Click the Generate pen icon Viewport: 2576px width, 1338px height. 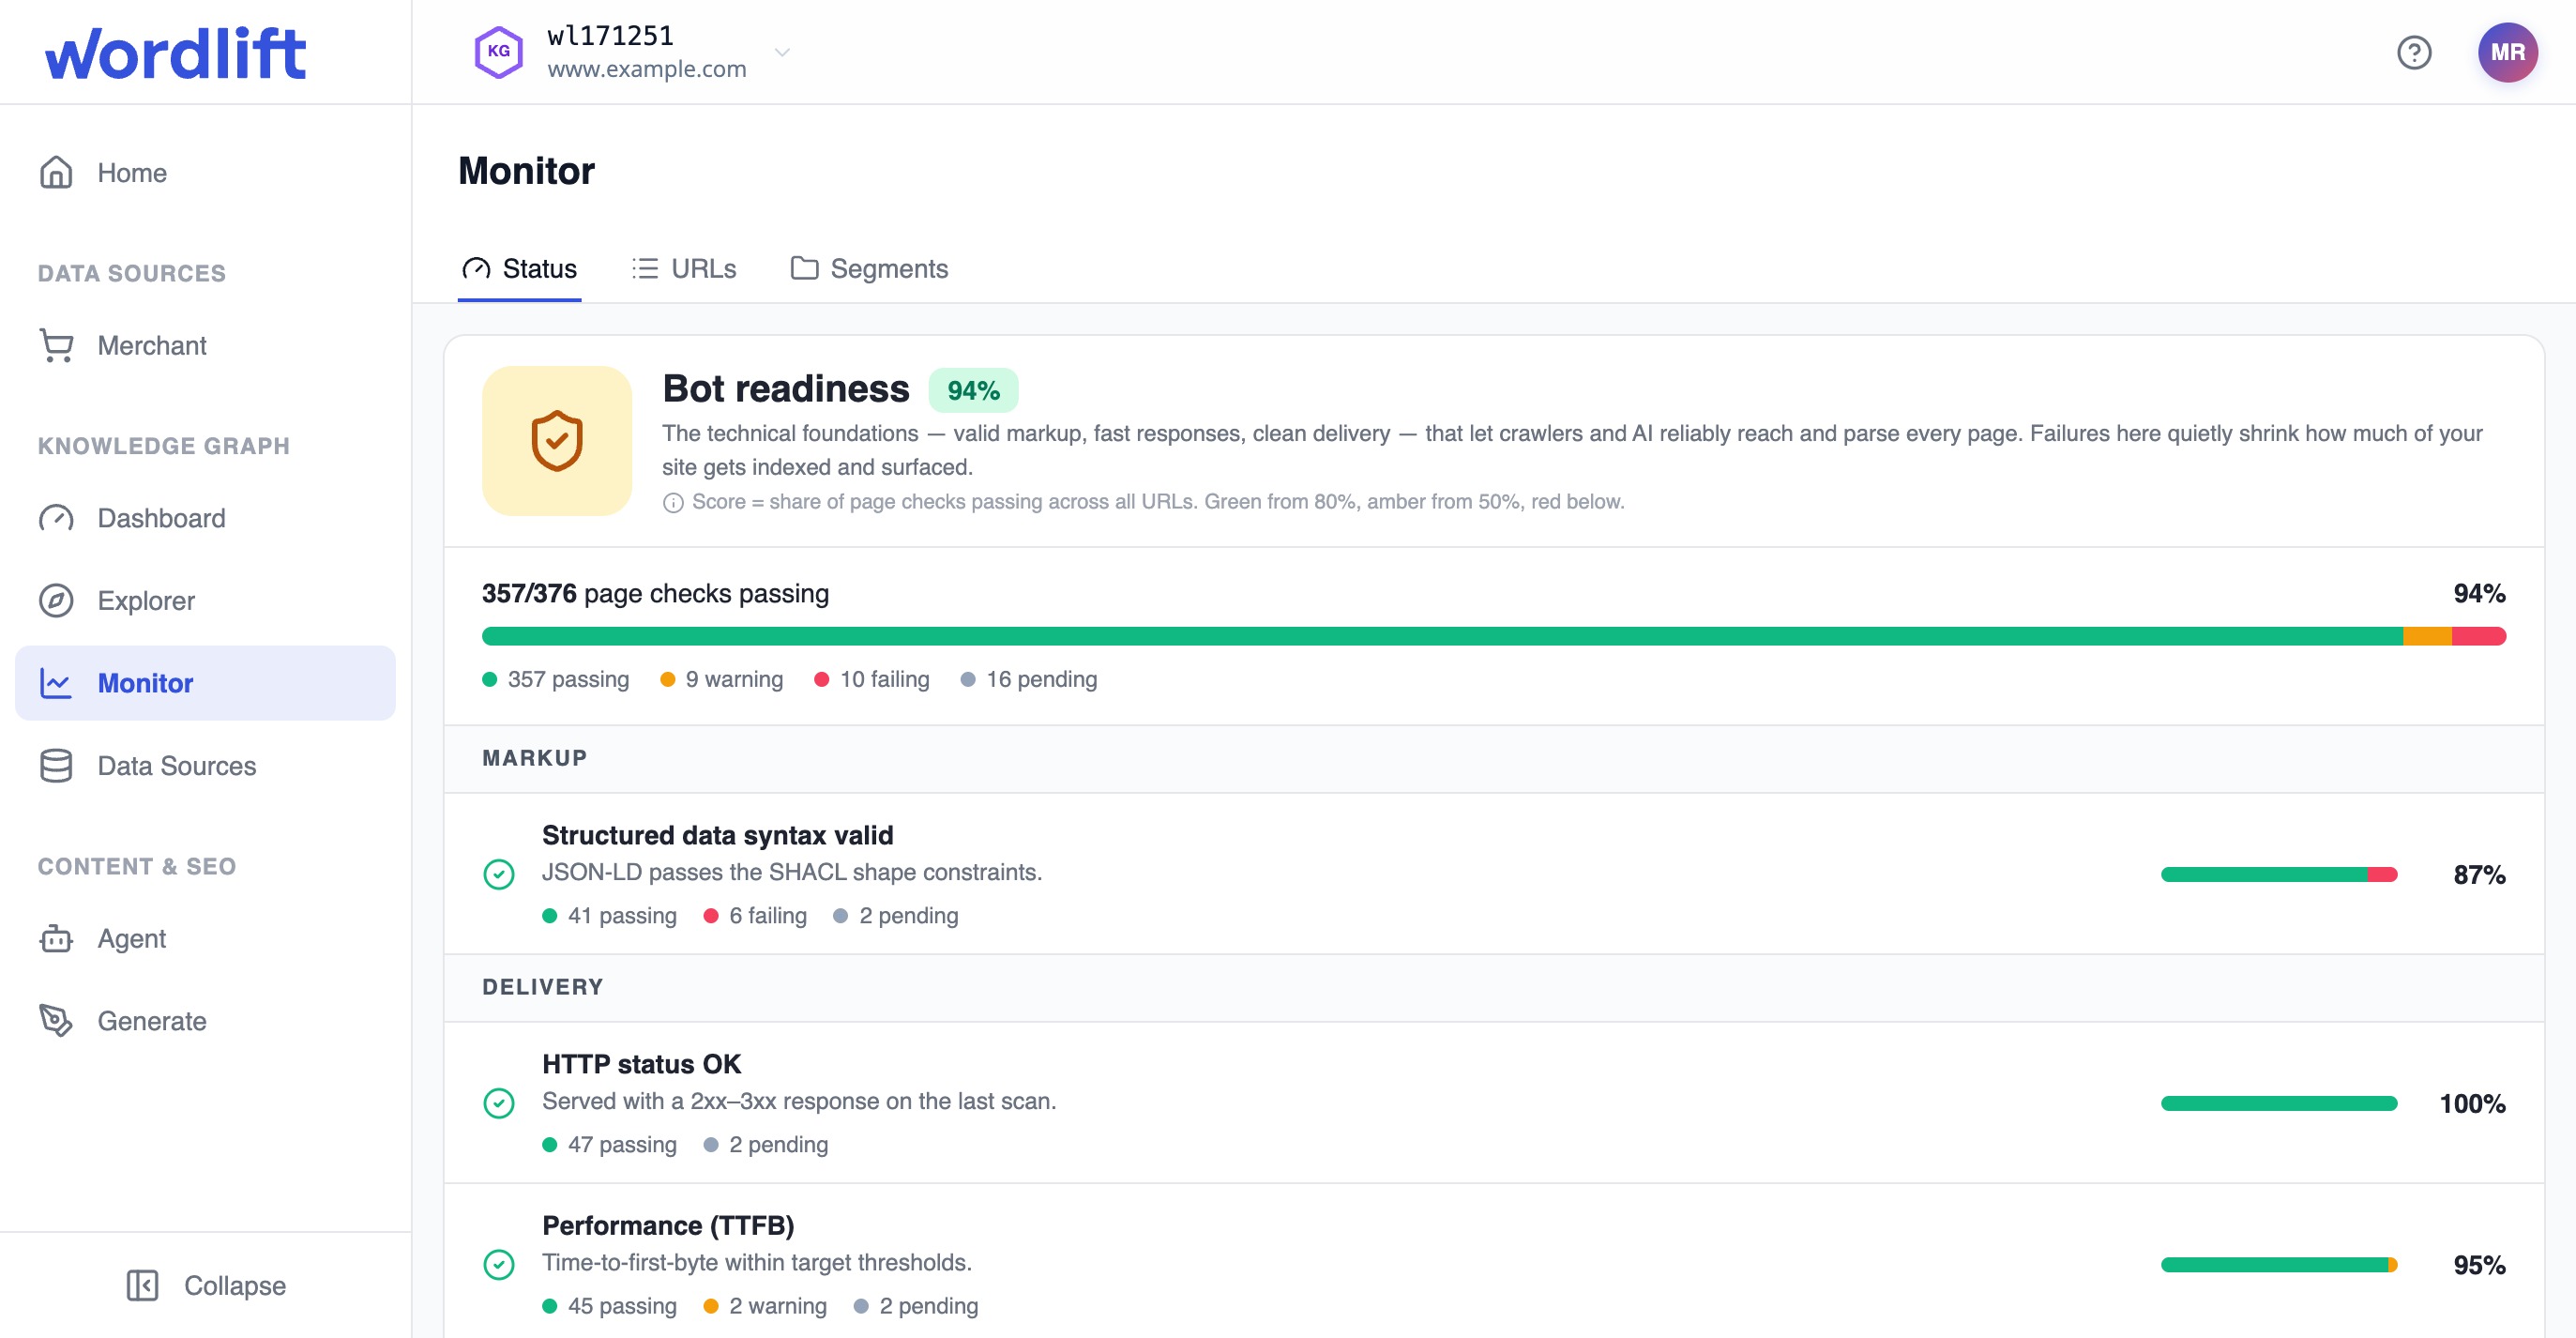coord(56,1020)
